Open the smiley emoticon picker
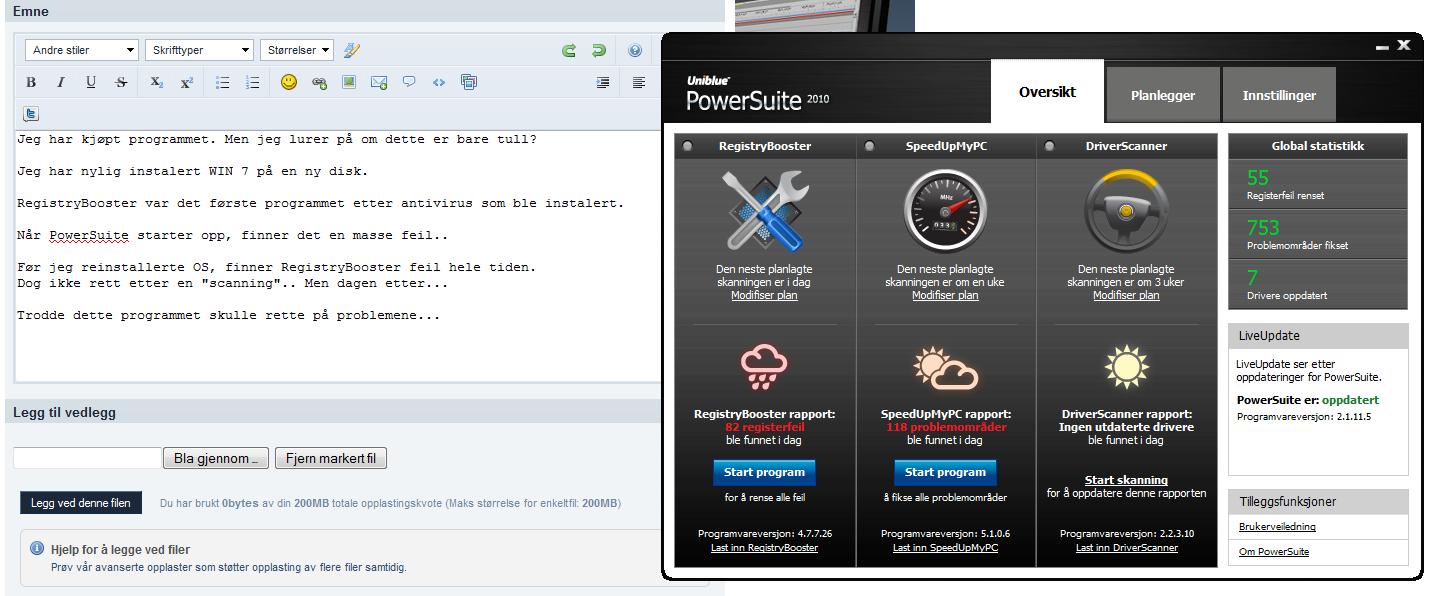 (289, 82)
